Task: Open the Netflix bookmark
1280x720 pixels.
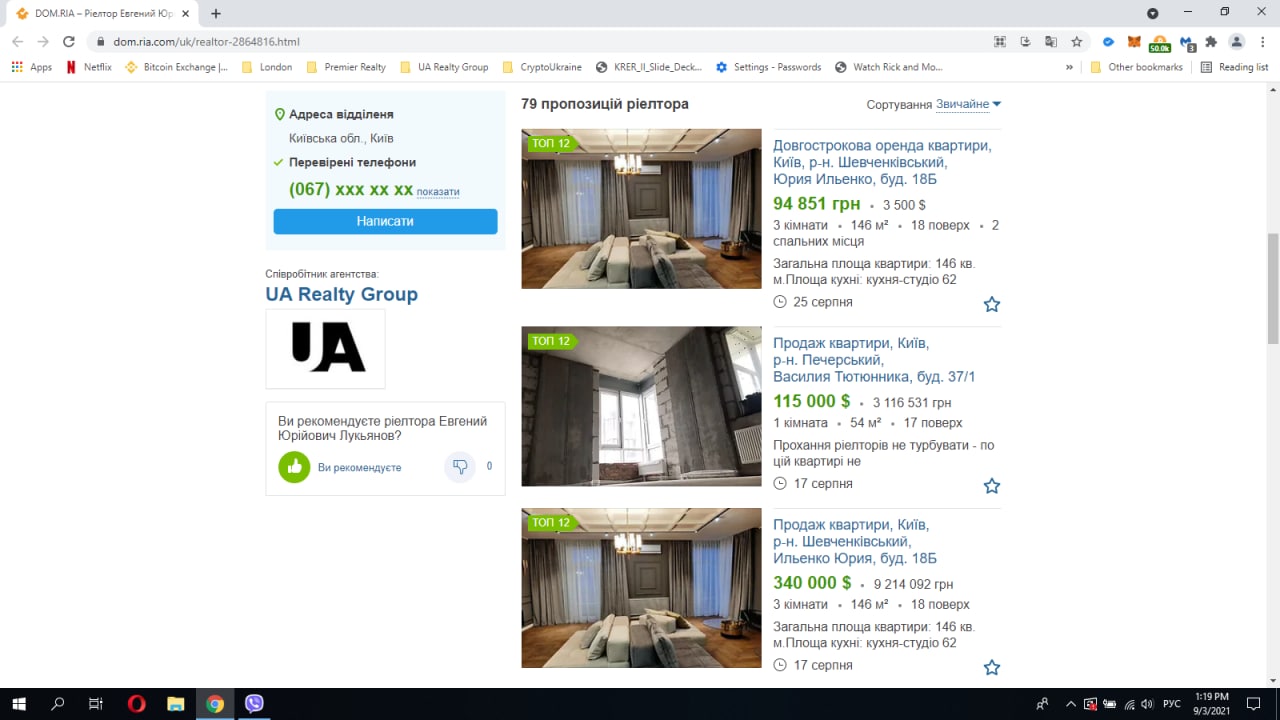Action: point(88,67)
